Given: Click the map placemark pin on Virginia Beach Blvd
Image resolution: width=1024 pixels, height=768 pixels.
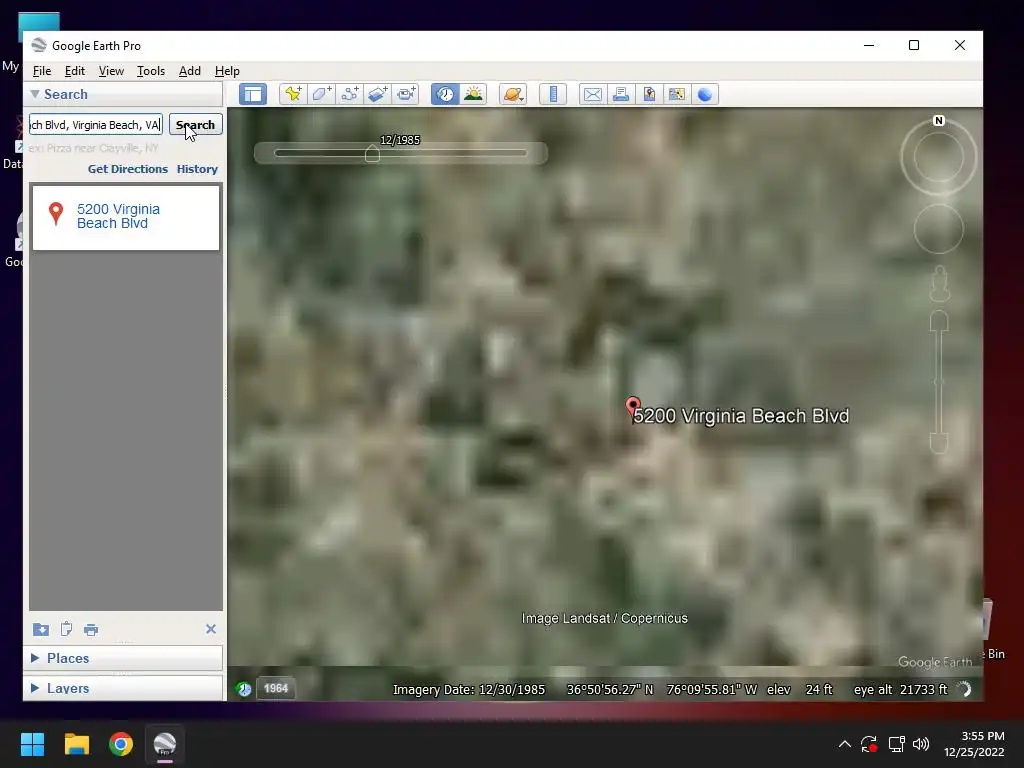Looking at the screenshot, I should [x=632, y=408].
